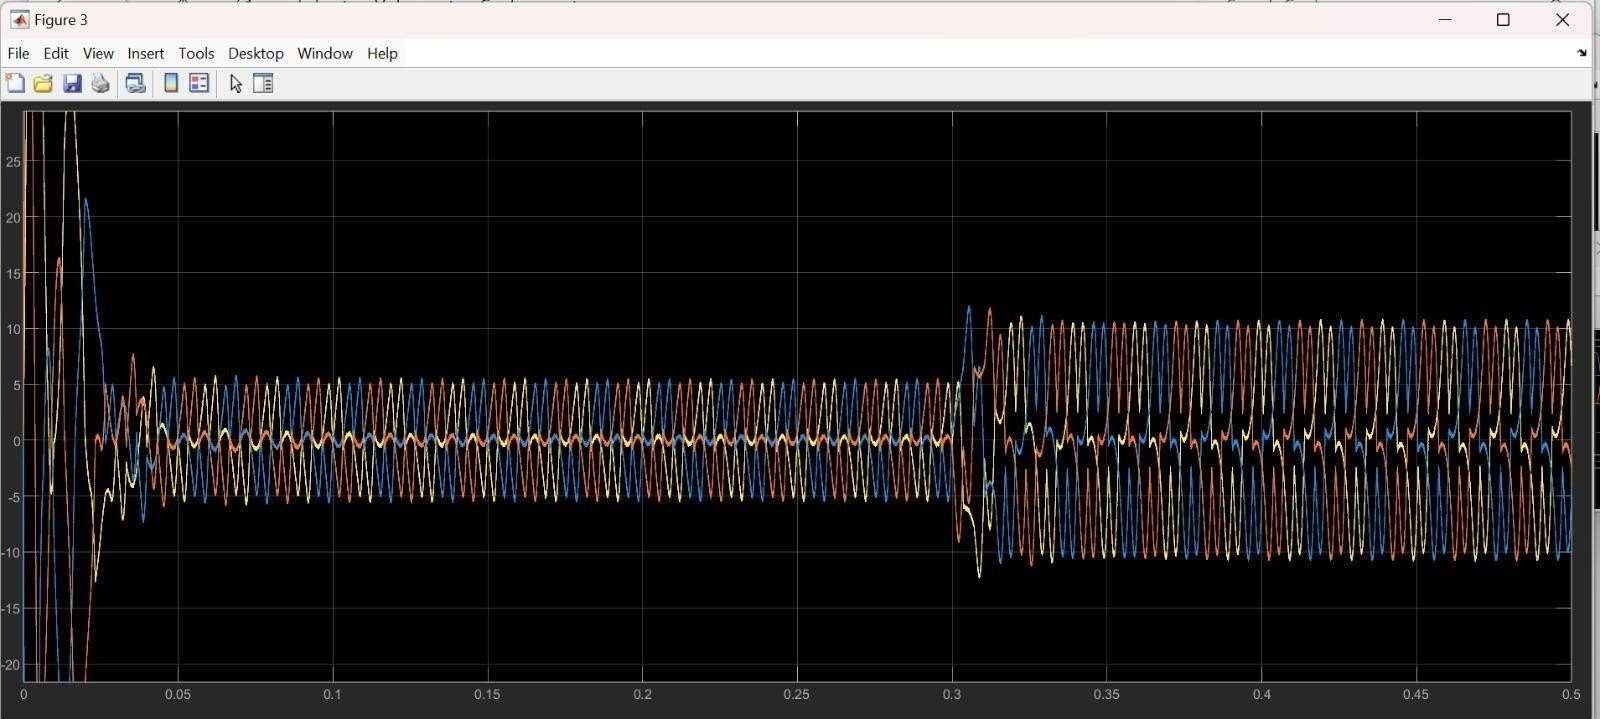1600x719 pixels.
Task: Maximize the Figure 3 window
Action: point(1502,20)
